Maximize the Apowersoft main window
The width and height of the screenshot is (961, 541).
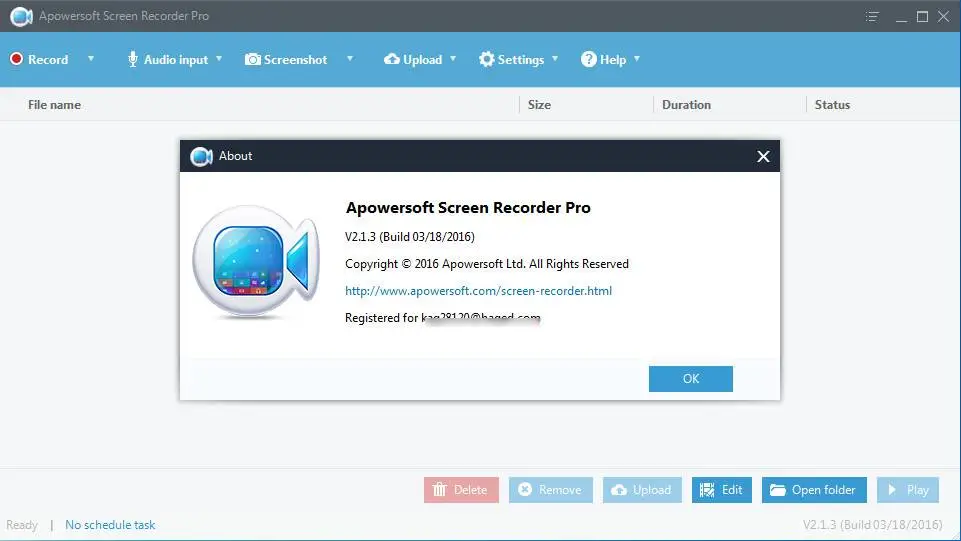[922, 17]
